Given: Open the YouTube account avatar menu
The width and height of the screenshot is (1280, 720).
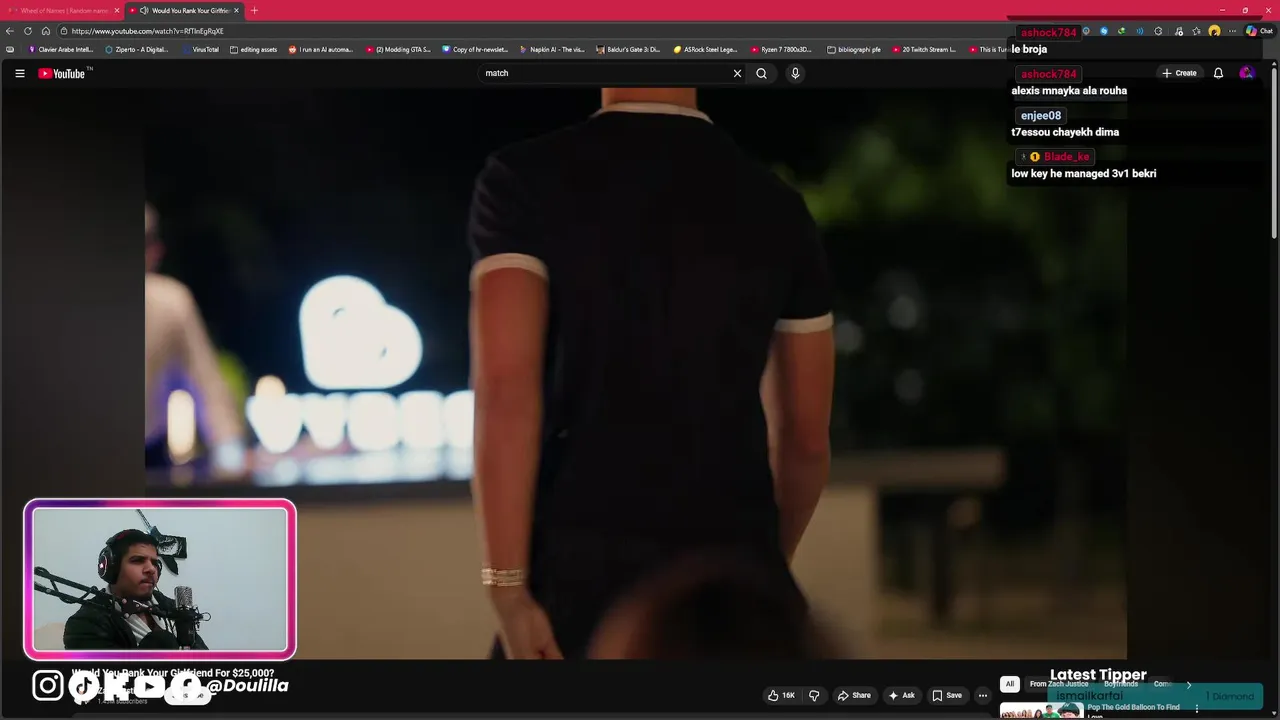Looking at the screenshot, I should point(1246,73).
